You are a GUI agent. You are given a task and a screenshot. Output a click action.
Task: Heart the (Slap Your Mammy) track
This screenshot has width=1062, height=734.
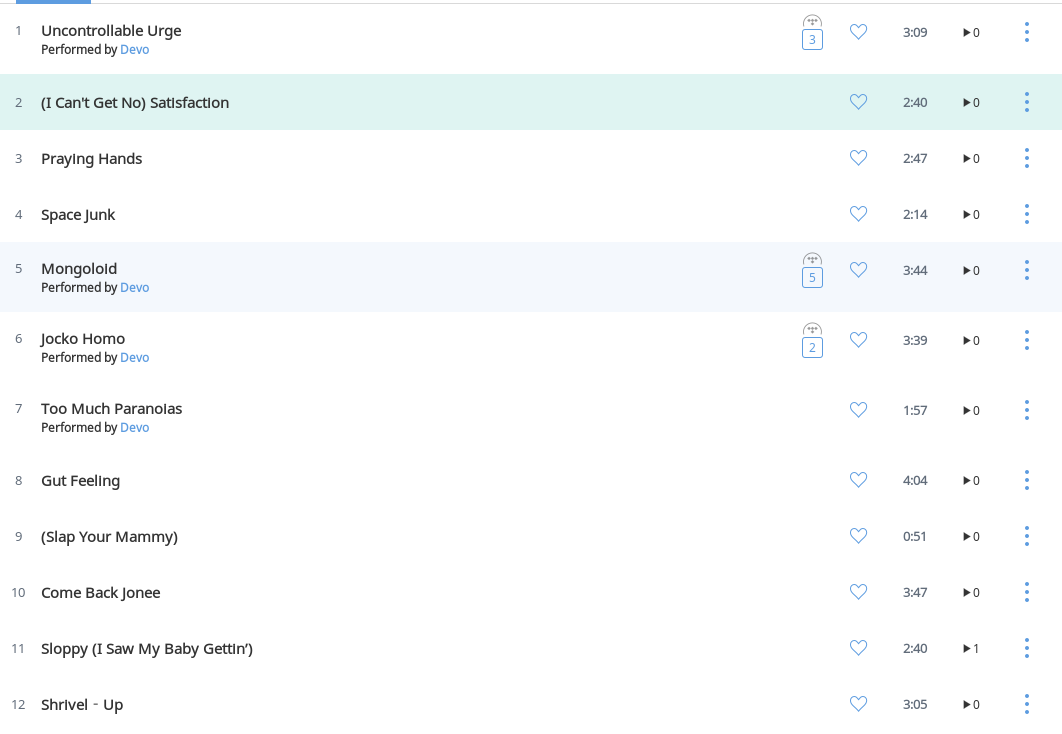[x=858, y=536]
